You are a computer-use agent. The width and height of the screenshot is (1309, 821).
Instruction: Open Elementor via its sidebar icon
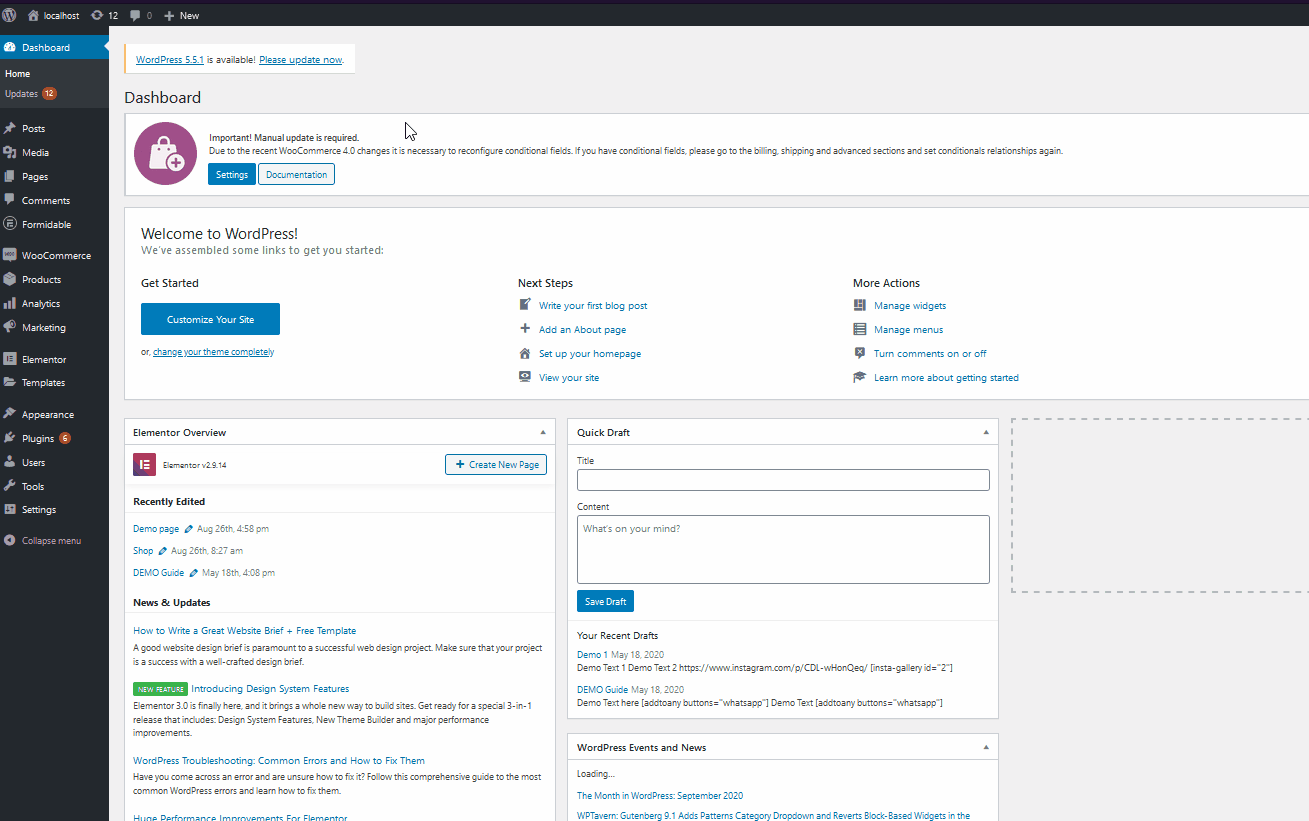(x=10, y=359)
